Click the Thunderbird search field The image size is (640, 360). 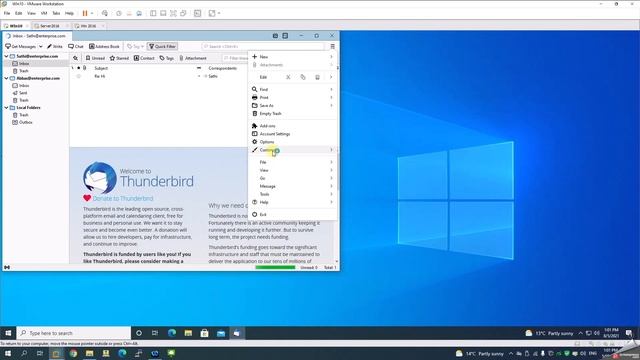[x=263, y=47]
